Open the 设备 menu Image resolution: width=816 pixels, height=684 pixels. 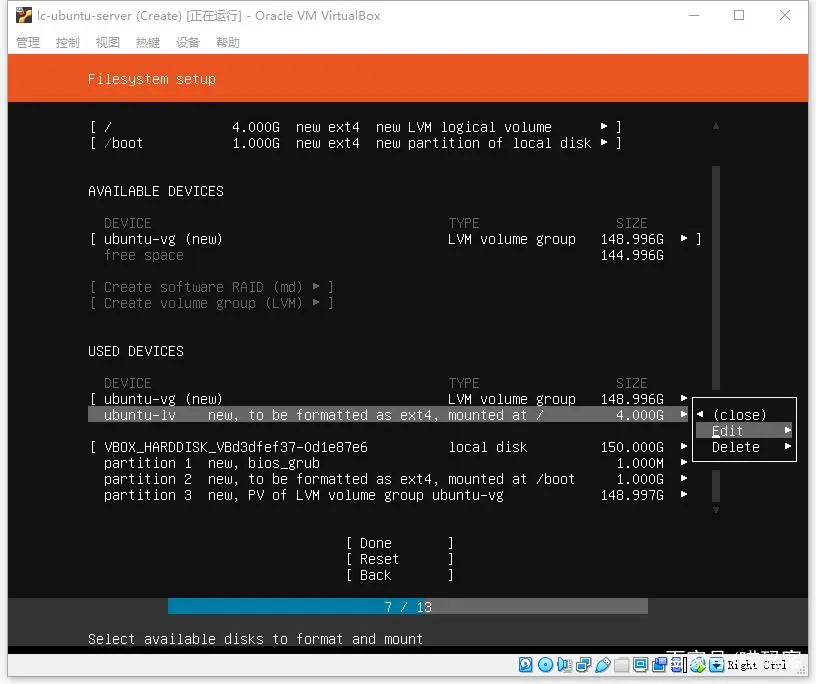[188, 43]
